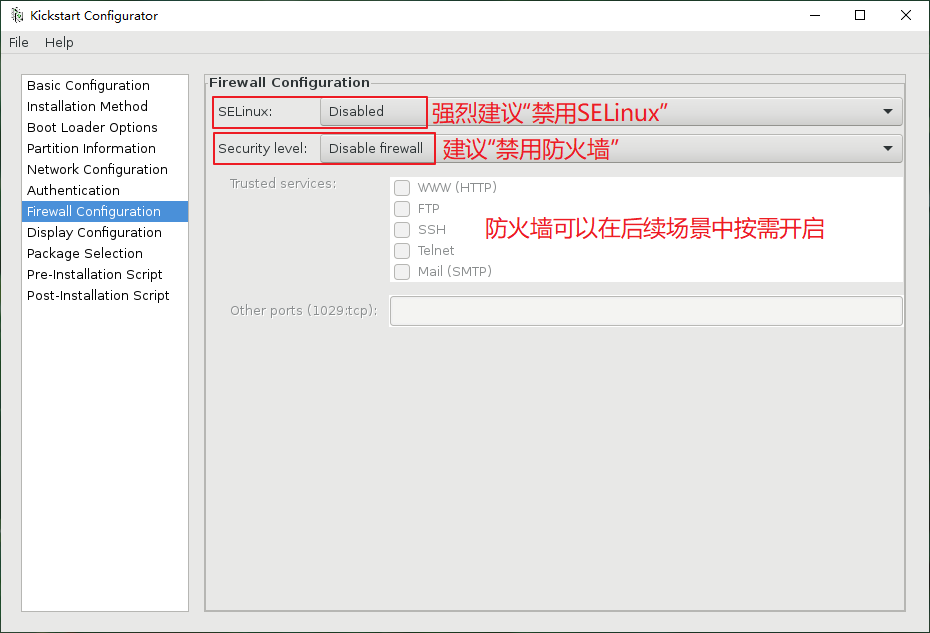Maximize the Kickstart Configurator window

click(x=860, y=15)
